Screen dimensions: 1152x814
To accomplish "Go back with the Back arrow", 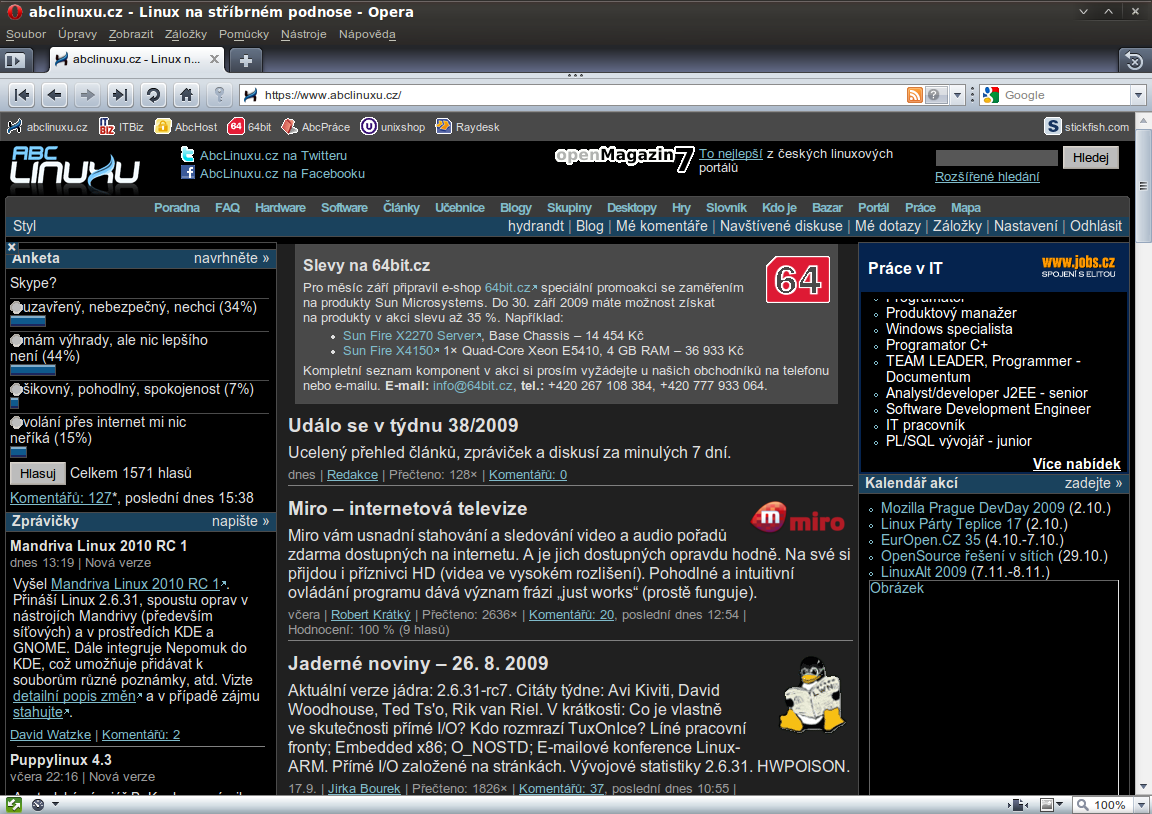I will [54, 95].
